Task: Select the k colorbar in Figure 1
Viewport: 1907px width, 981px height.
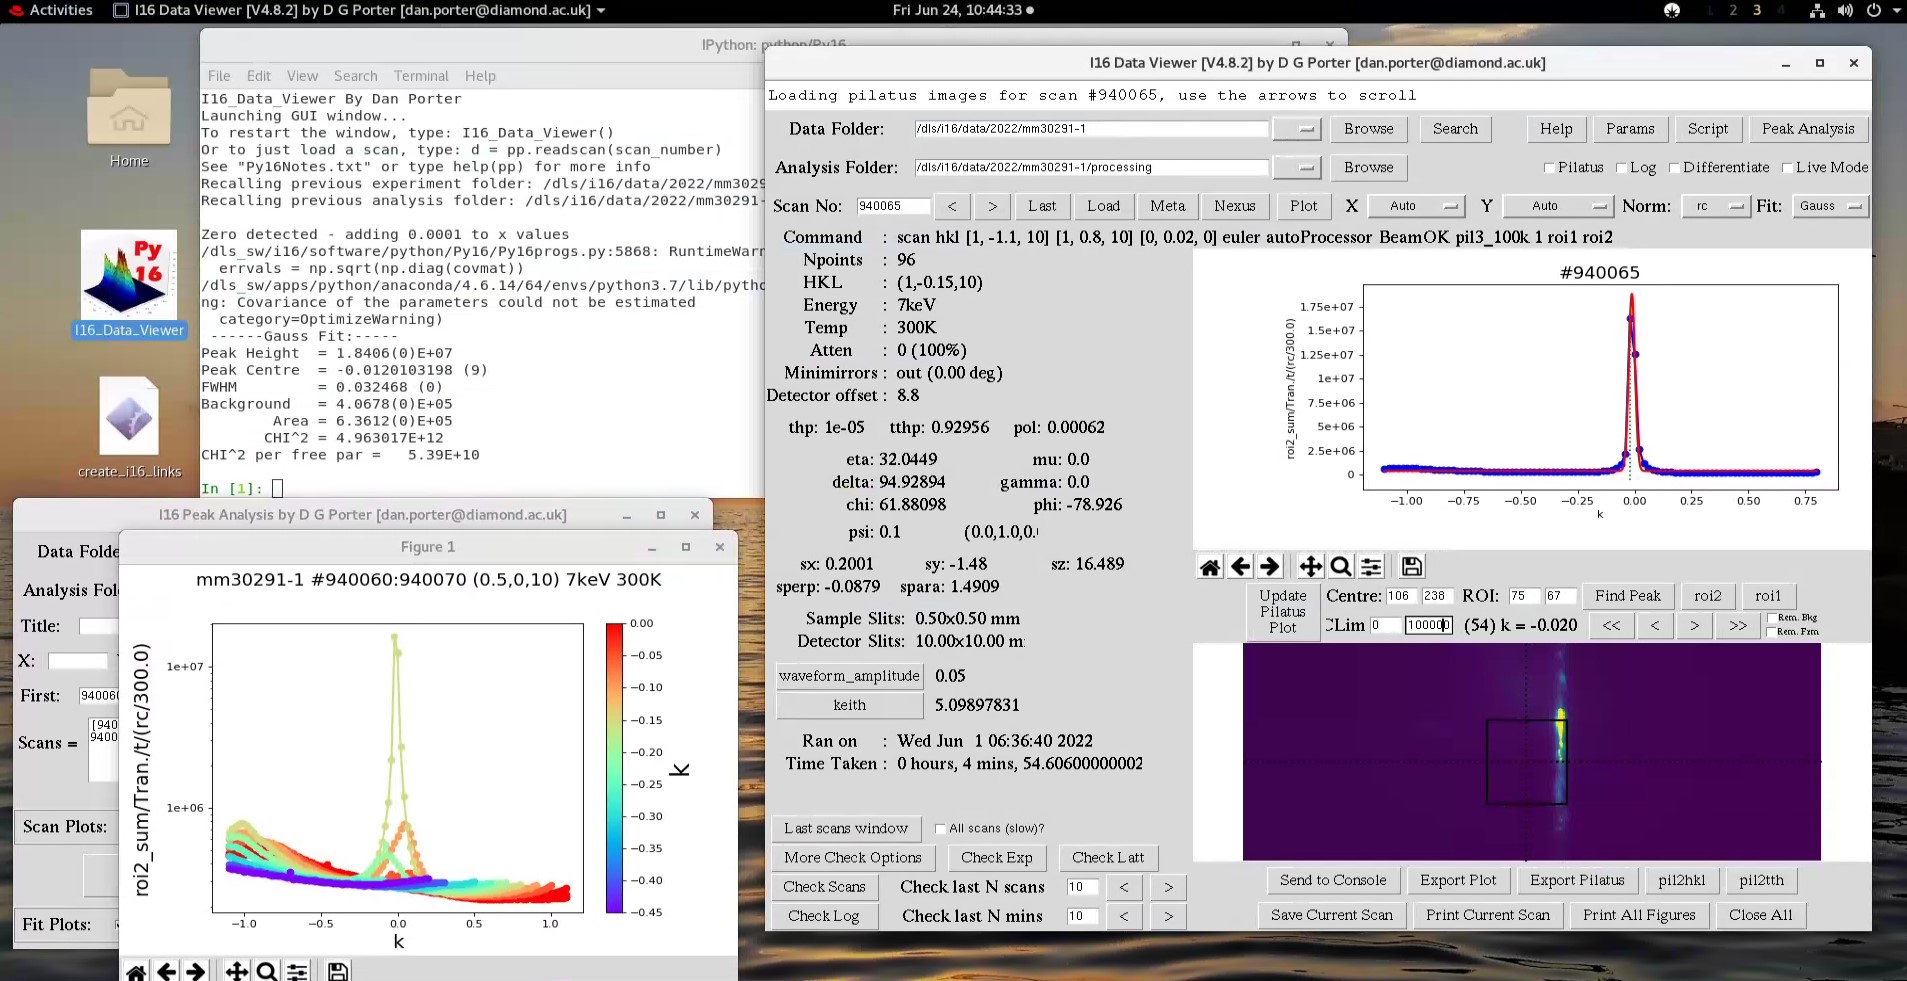Action: (x=613, y=768)
